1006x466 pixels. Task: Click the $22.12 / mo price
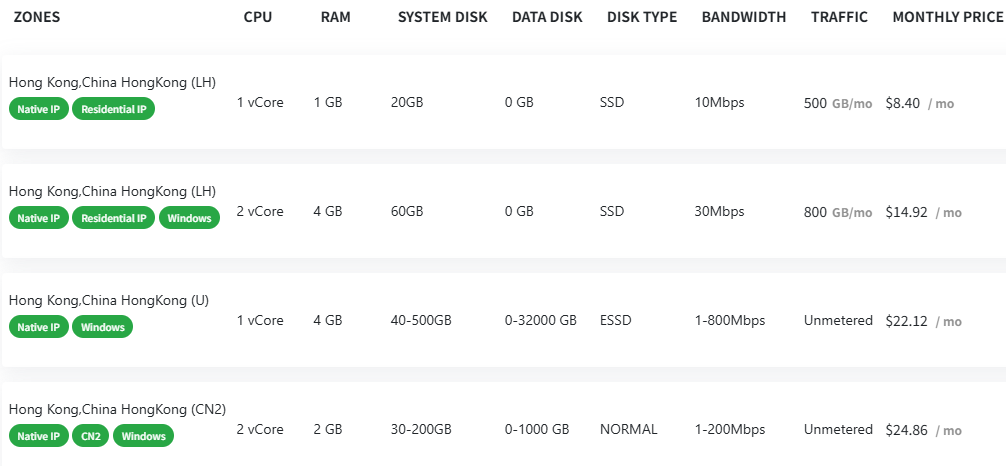(922, 321)
